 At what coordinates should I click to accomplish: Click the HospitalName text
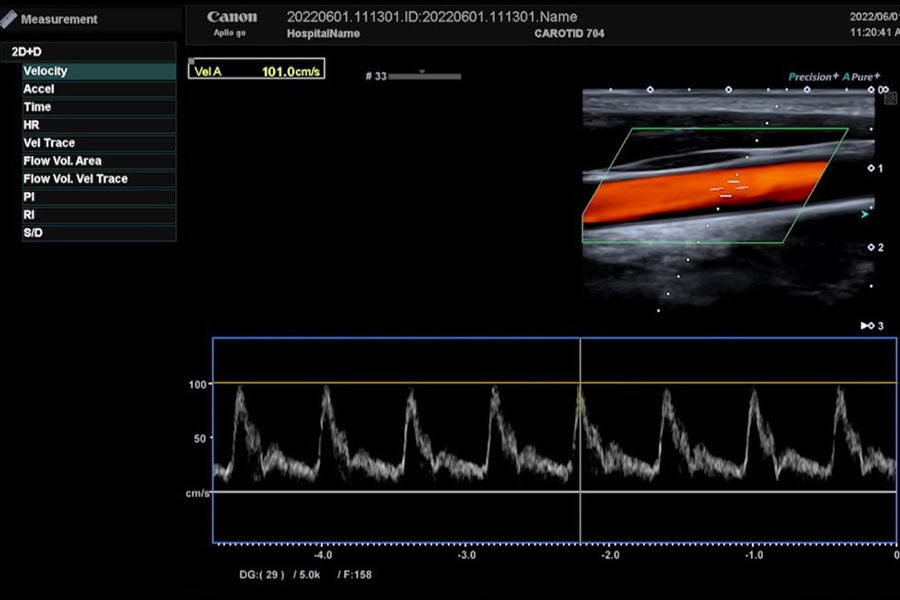tap(323, 34)
